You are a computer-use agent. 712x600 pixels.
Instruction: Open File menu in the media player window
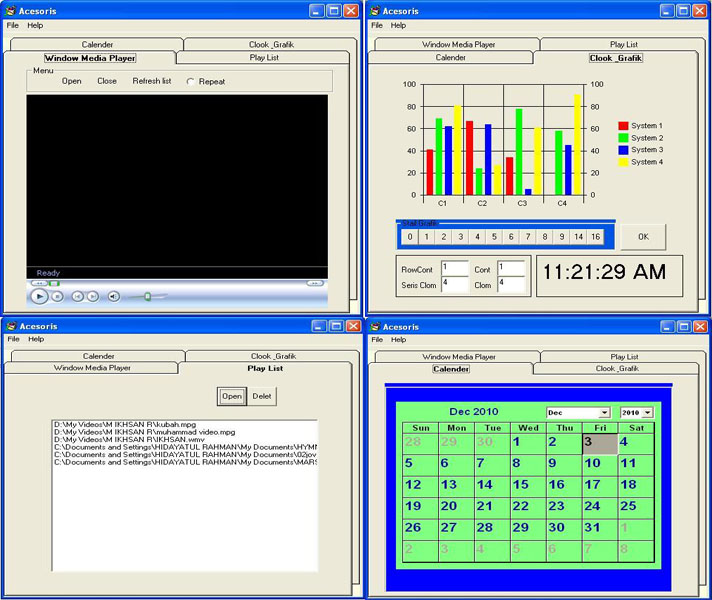(13, 25)
